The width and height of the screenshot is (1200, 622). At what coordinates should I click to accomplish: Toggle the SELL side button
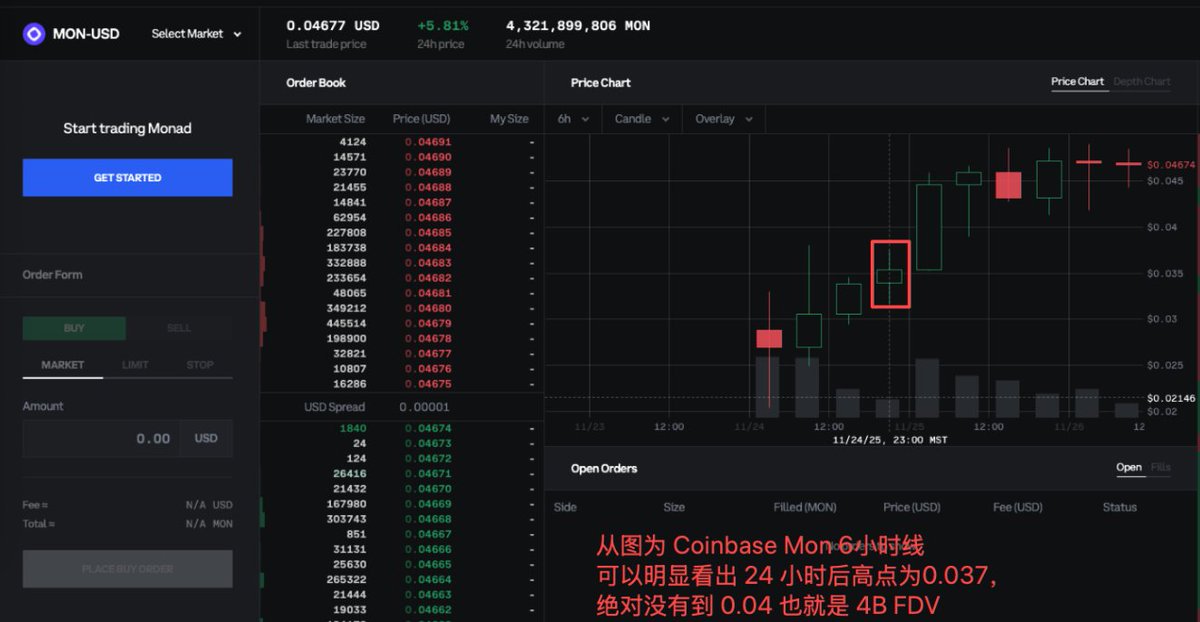(x=179, y=328)
